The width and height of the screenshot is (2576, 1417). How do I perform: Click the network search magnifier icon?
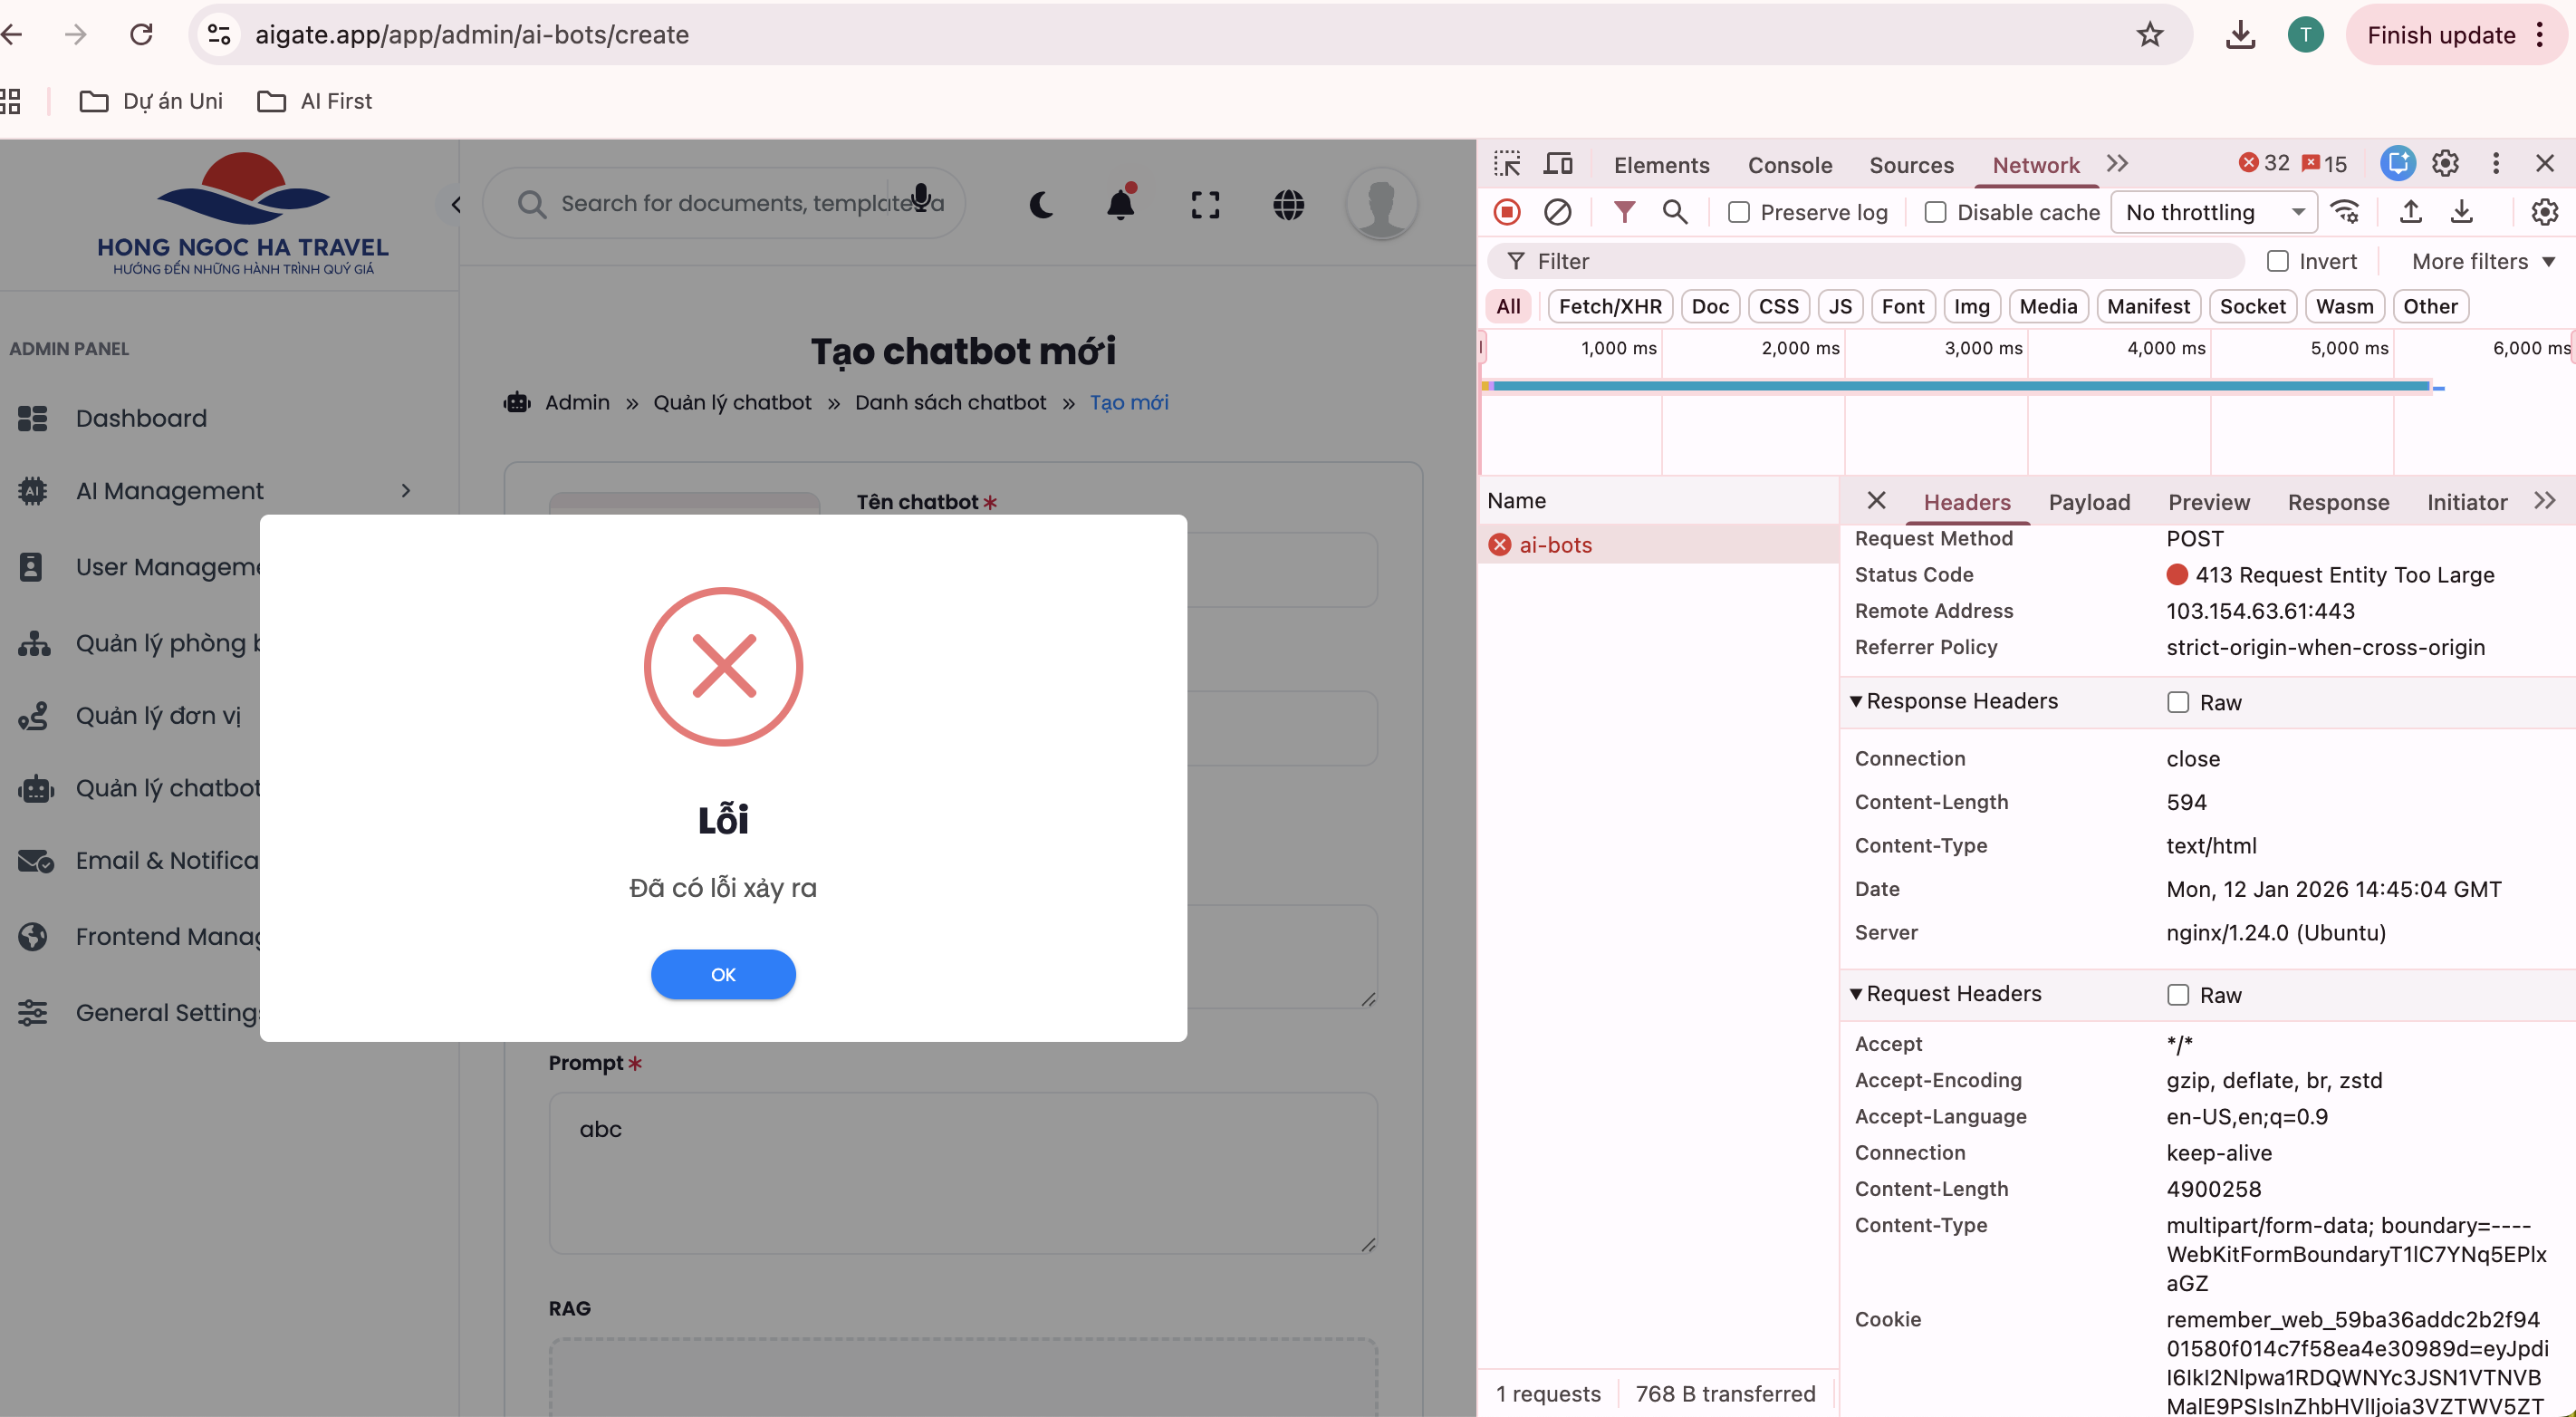point(1675,212)
